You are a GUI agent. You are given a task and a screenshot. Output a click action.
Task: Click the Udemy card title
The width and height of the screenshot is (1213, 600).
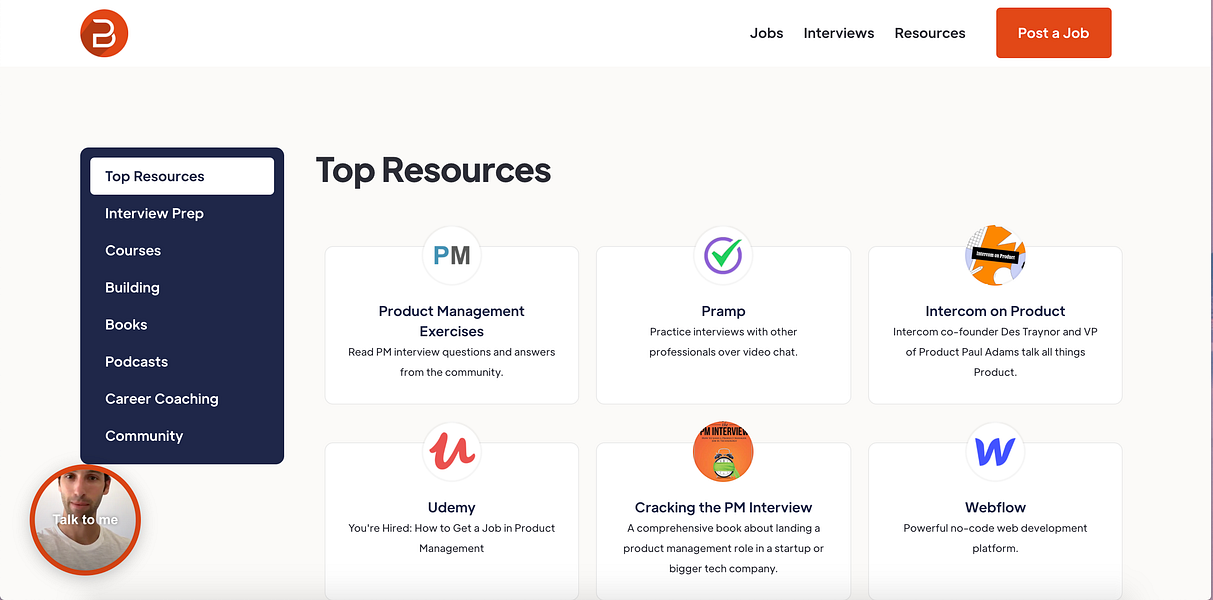[x=452, y=507]
